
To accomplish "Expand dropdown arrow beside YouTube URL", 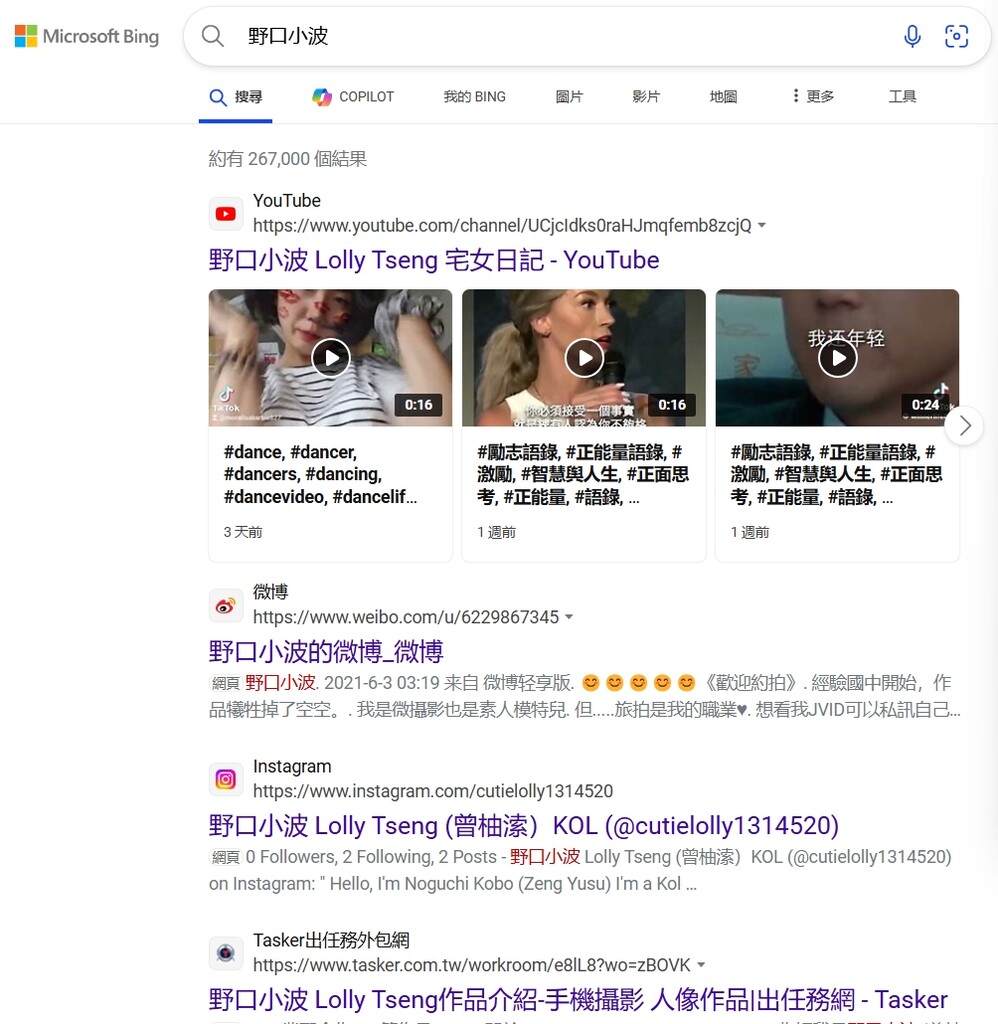I will coord(762,226).
